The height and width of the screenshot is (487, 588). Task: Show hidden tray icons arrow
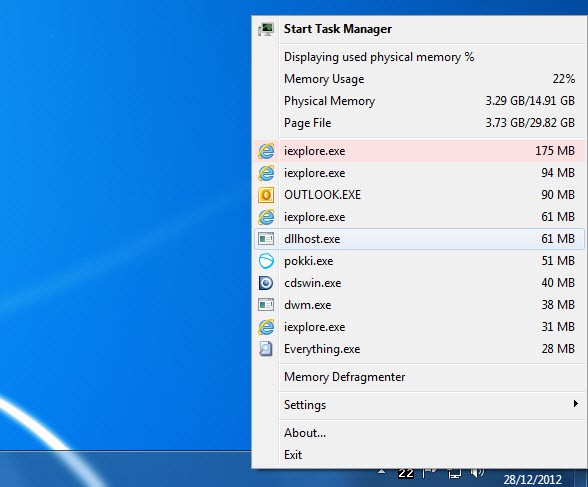coord(381,472)
